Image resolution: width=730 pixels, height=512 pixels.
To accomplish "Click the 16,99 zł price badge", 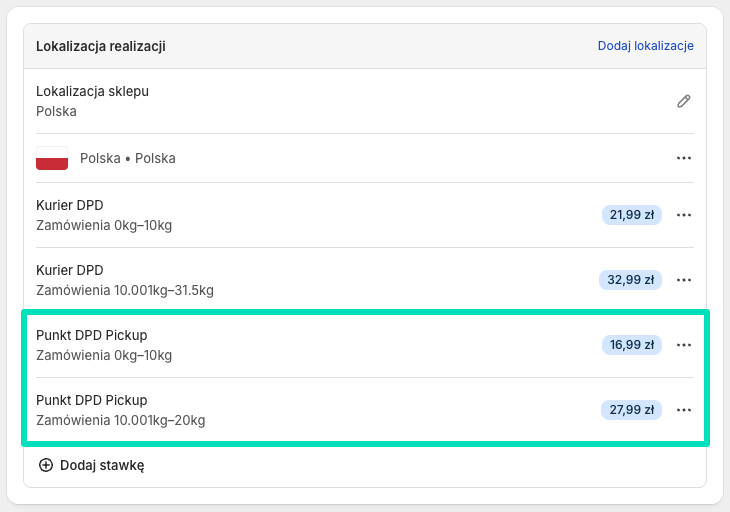I will tap(631, 345).
